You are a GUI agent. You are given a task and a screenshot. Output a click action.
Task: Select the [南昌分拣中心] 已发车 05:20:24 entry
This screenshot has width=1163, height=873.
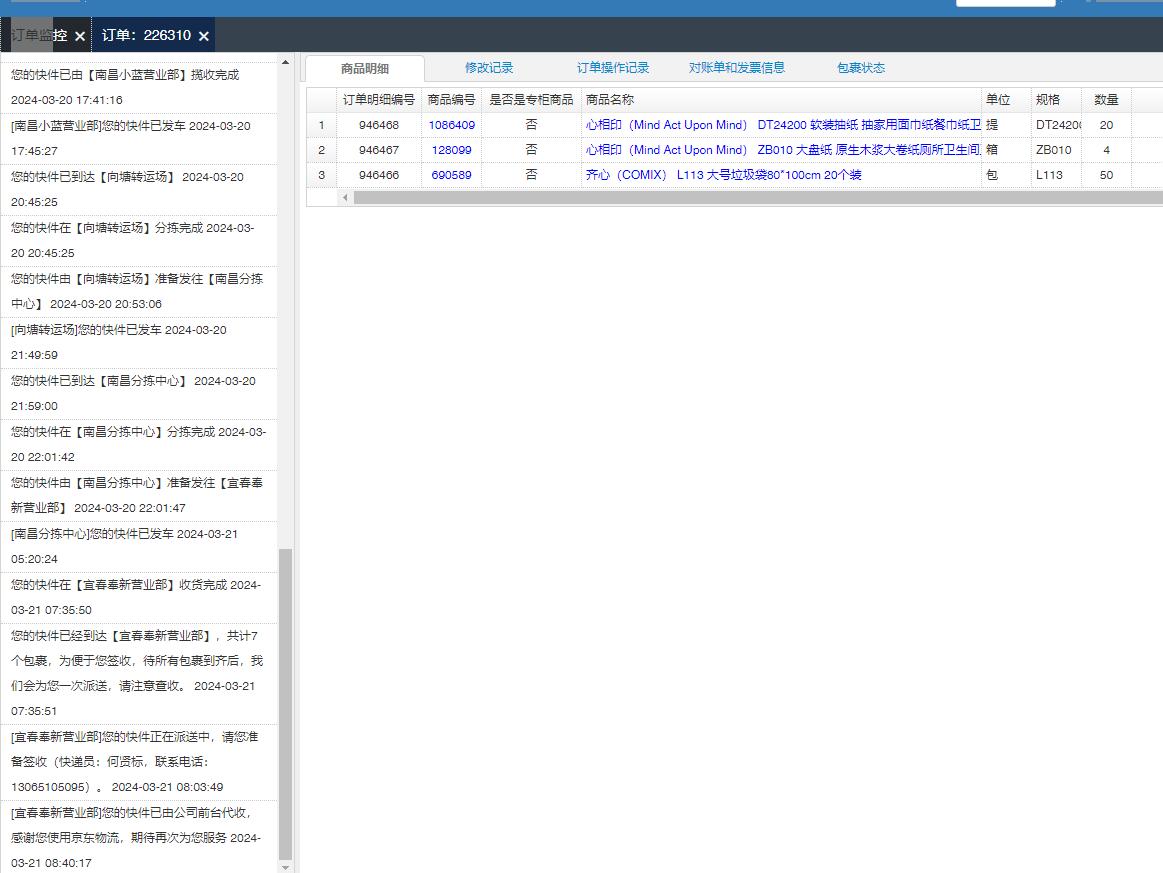[139, 548]
